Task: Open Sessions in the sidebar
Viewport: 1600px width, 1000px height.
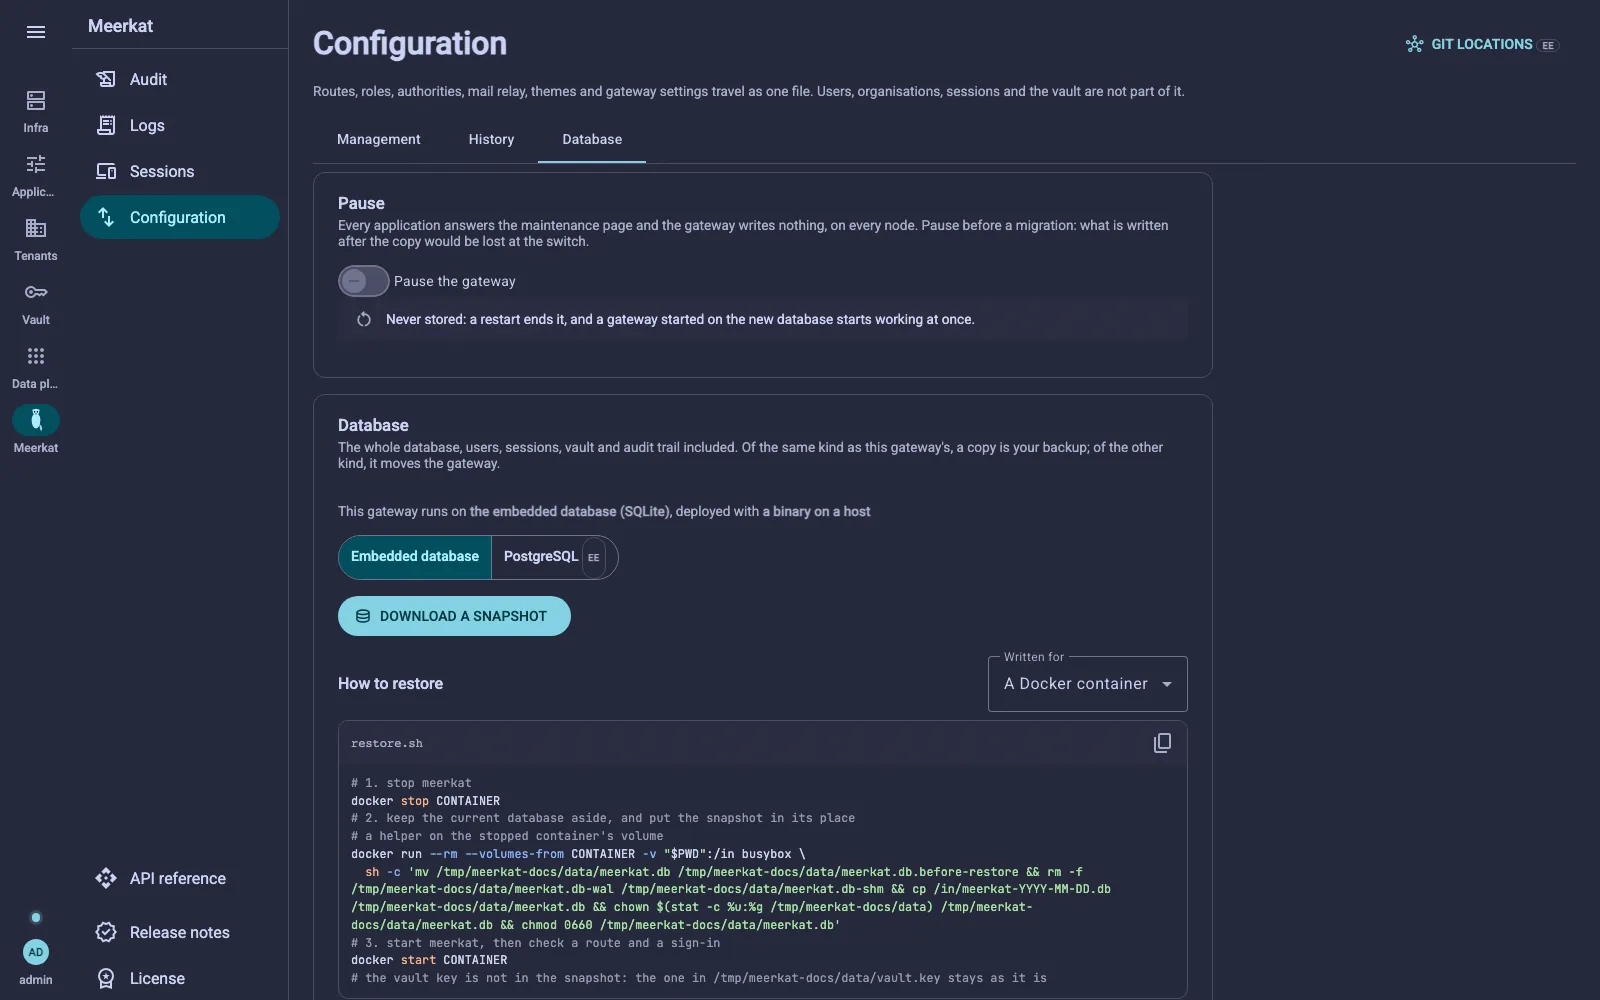Action: point(180,171)
